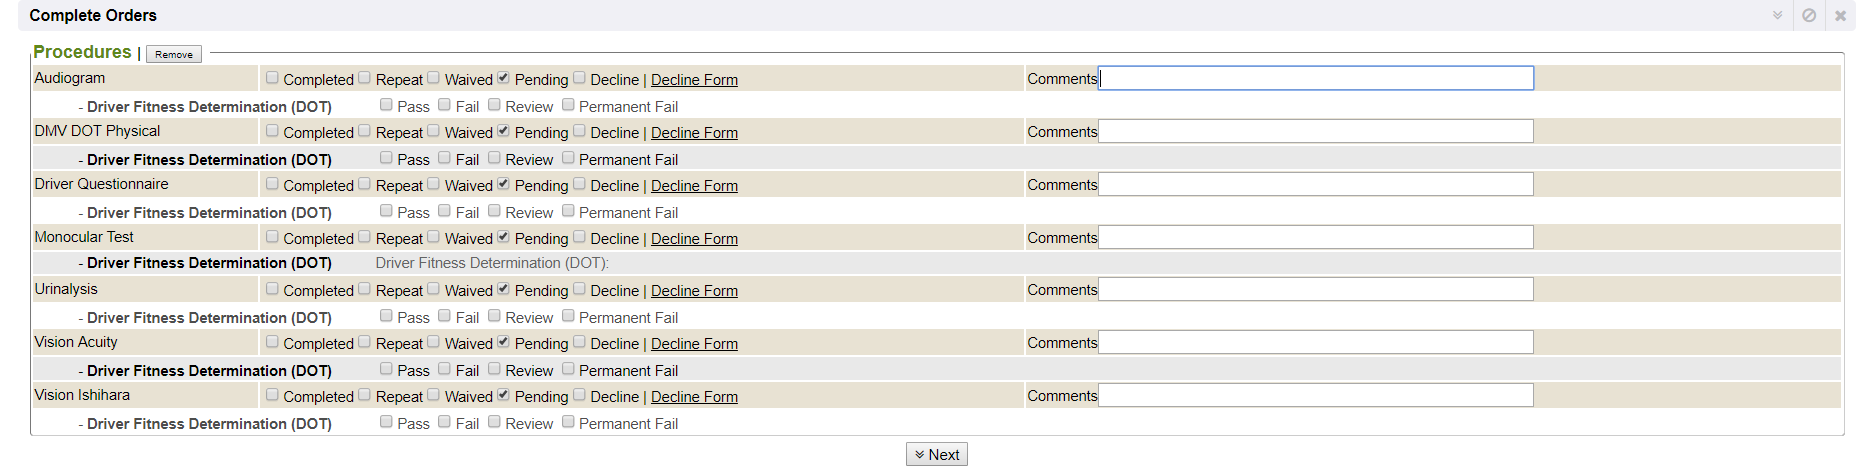Check Review under Audiogram fitness determination
1862x474 pixels.
[x=494, y=105]
